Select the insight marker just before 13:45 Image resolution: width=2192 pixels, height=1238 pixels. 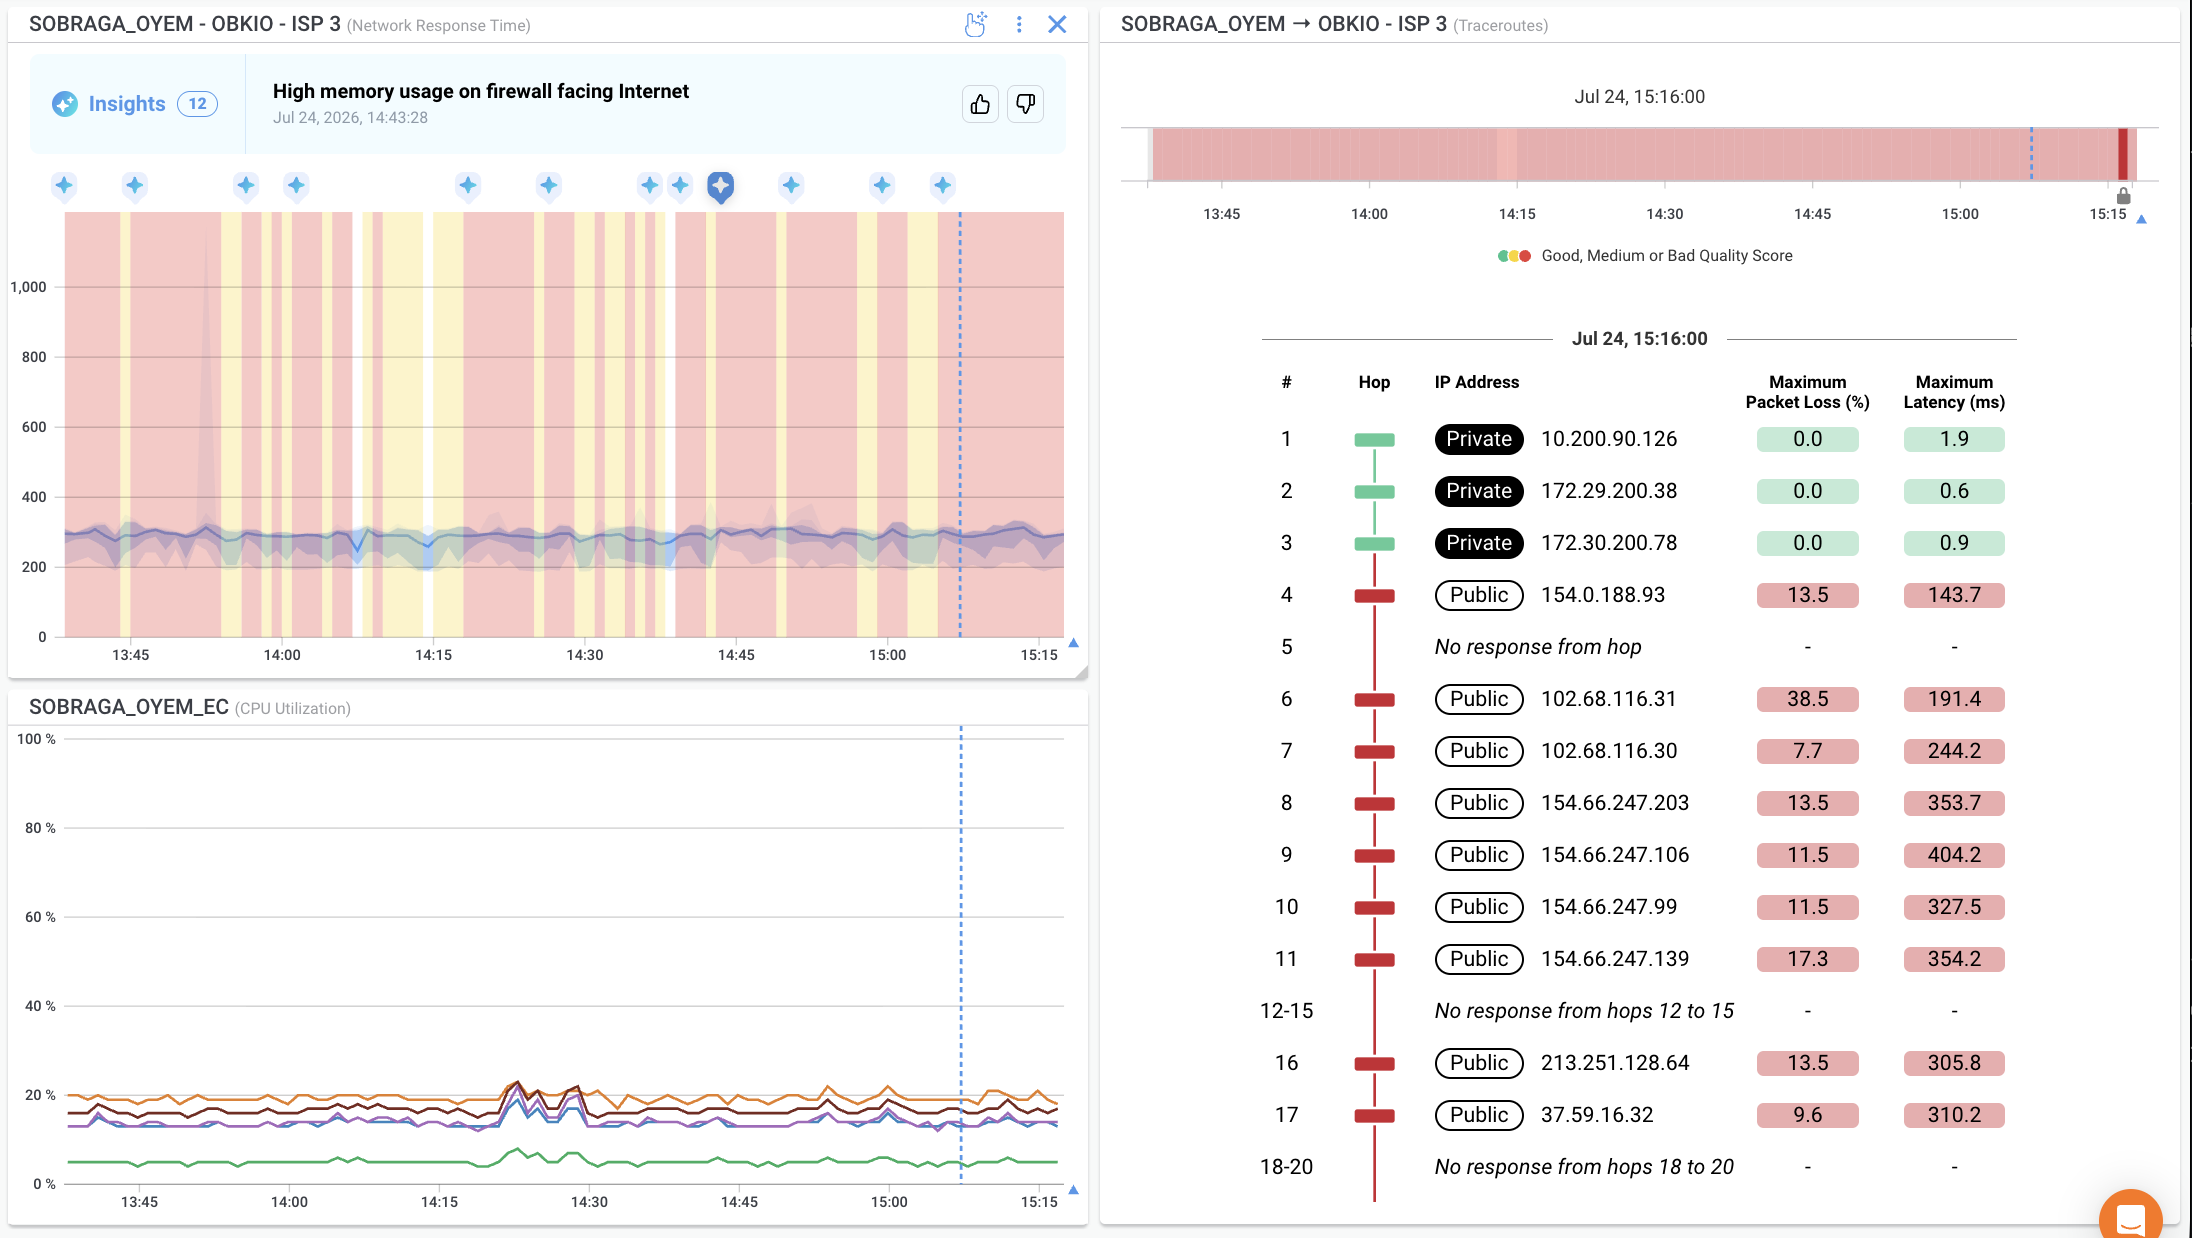135,186
